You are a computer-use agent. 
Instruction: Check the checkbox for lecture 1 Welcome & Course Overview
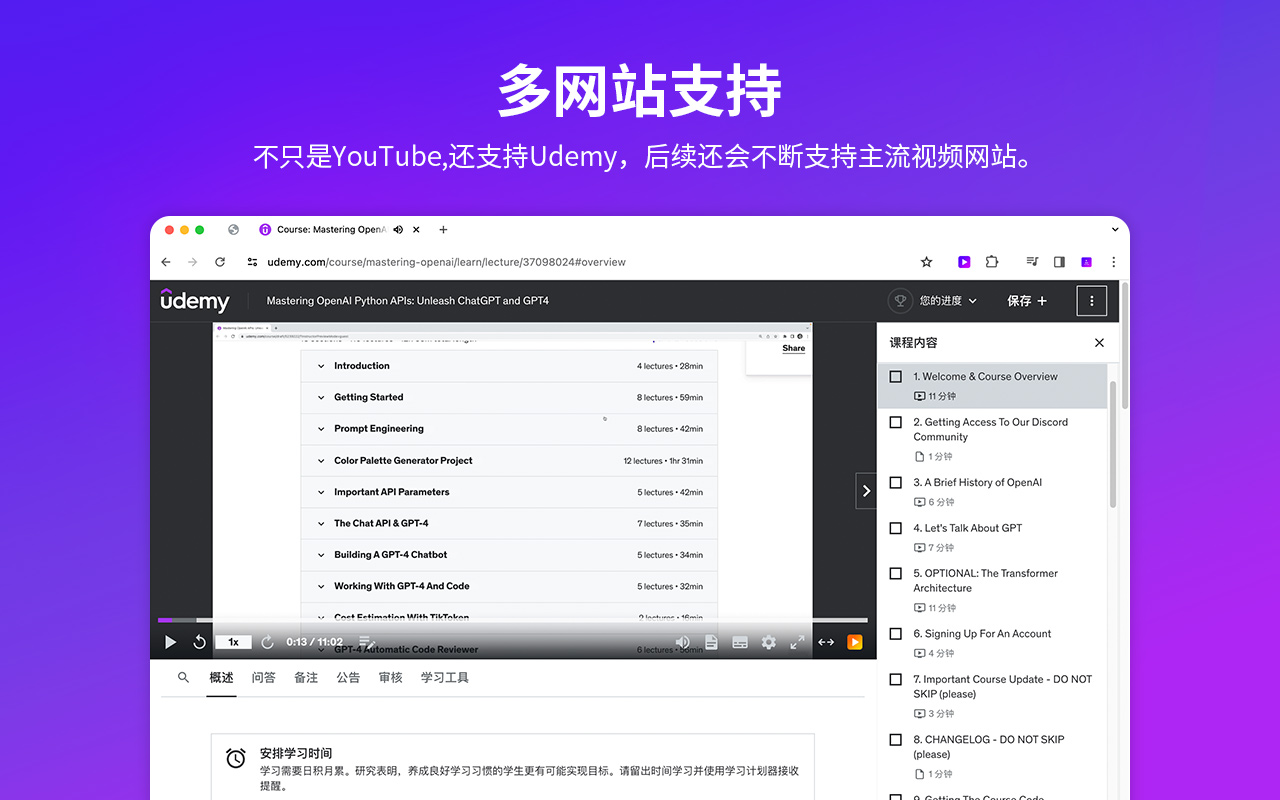point(895,376)
